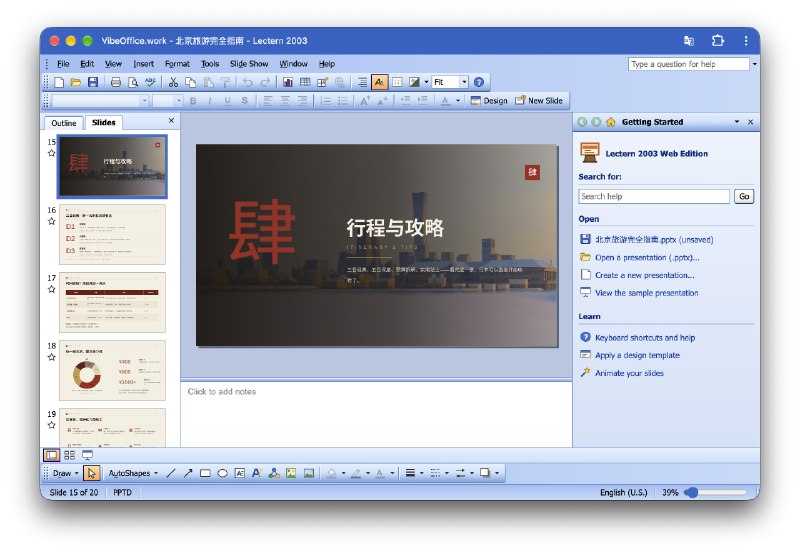Open Print Preview from the toolbar
Image resolution: width=800 pixels, height=553 pixels.
point(133,82)
